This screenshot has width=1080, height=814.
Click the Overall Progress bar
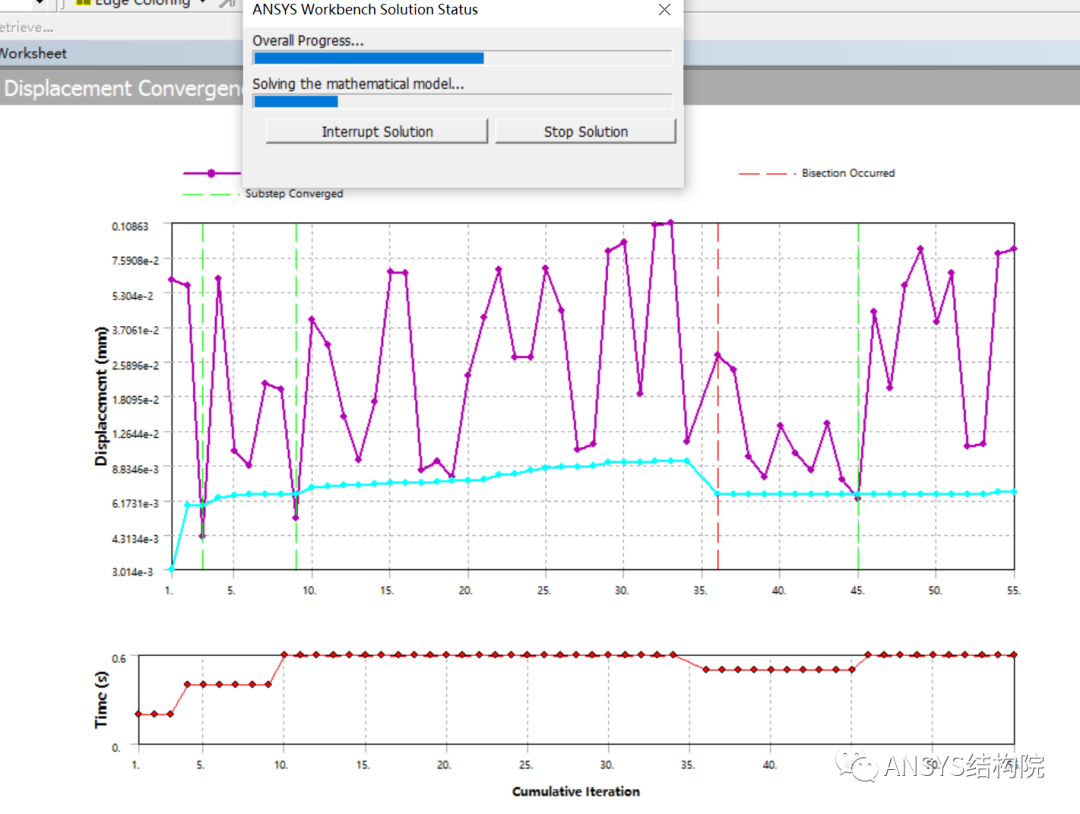click(x=462, y=58)
